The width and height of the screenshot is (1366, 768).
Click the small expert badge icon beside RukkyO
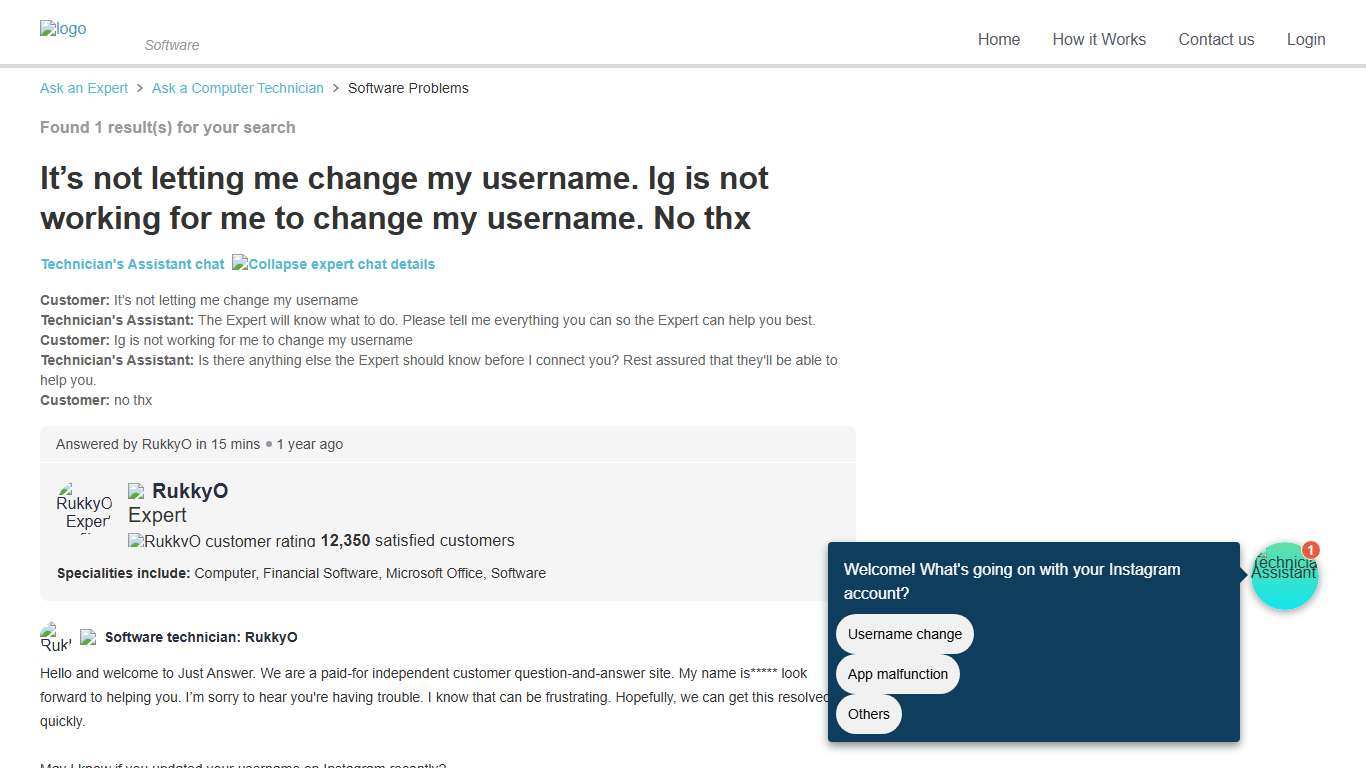coord(136,491)
